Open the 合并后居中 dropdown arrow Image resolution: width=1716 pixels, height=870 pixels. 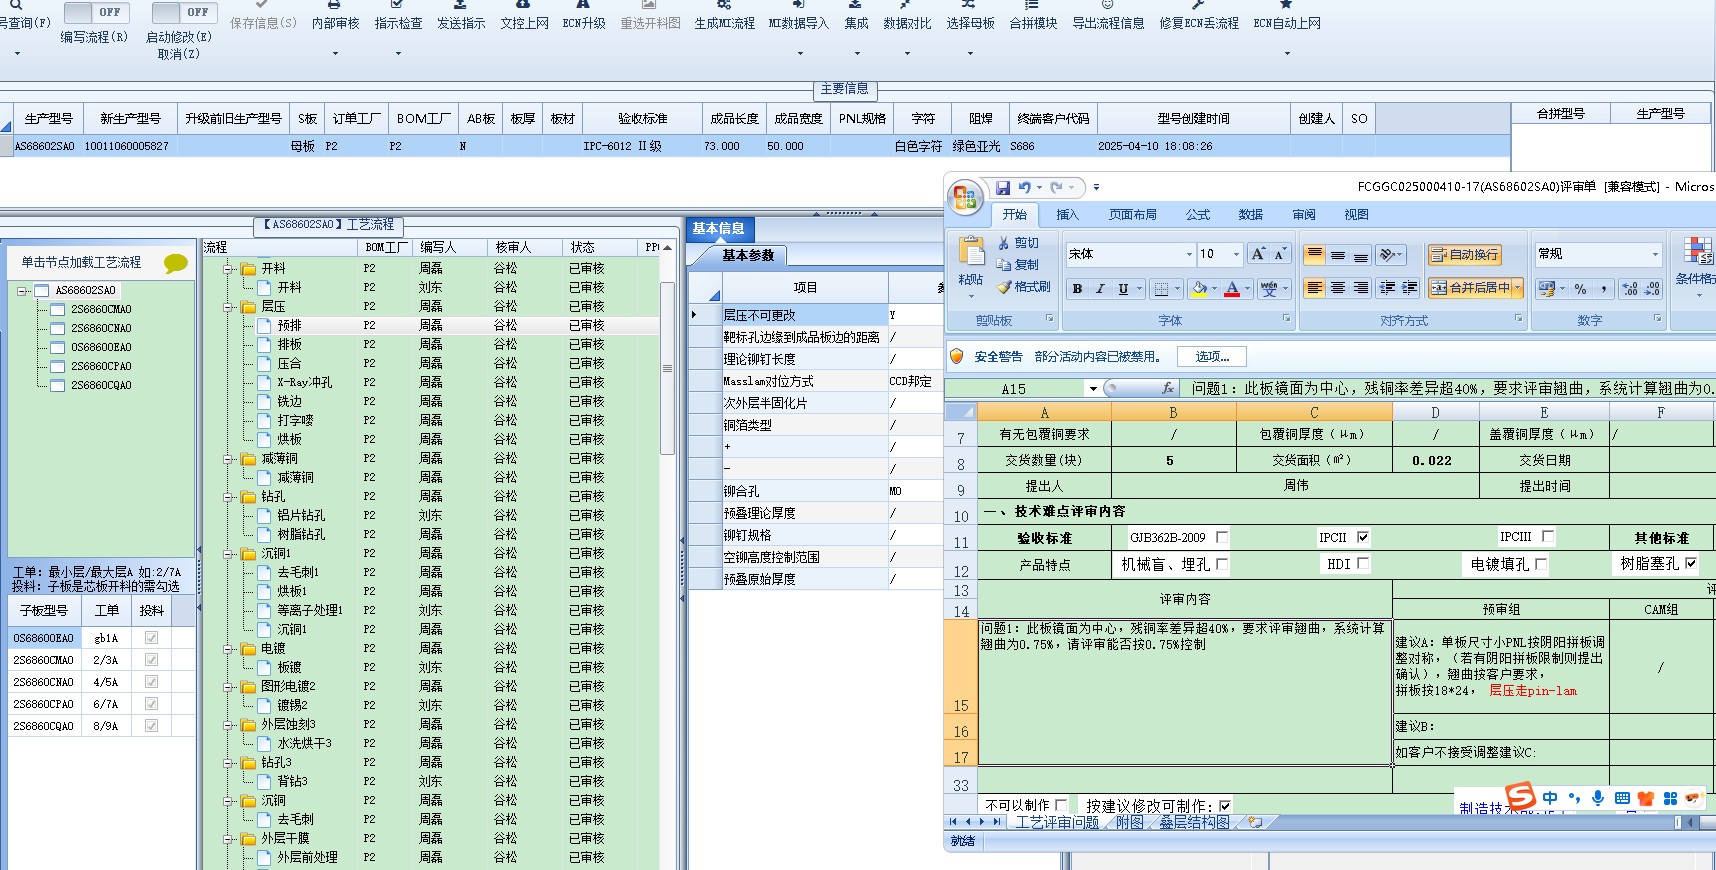[x=1518, y=288]
